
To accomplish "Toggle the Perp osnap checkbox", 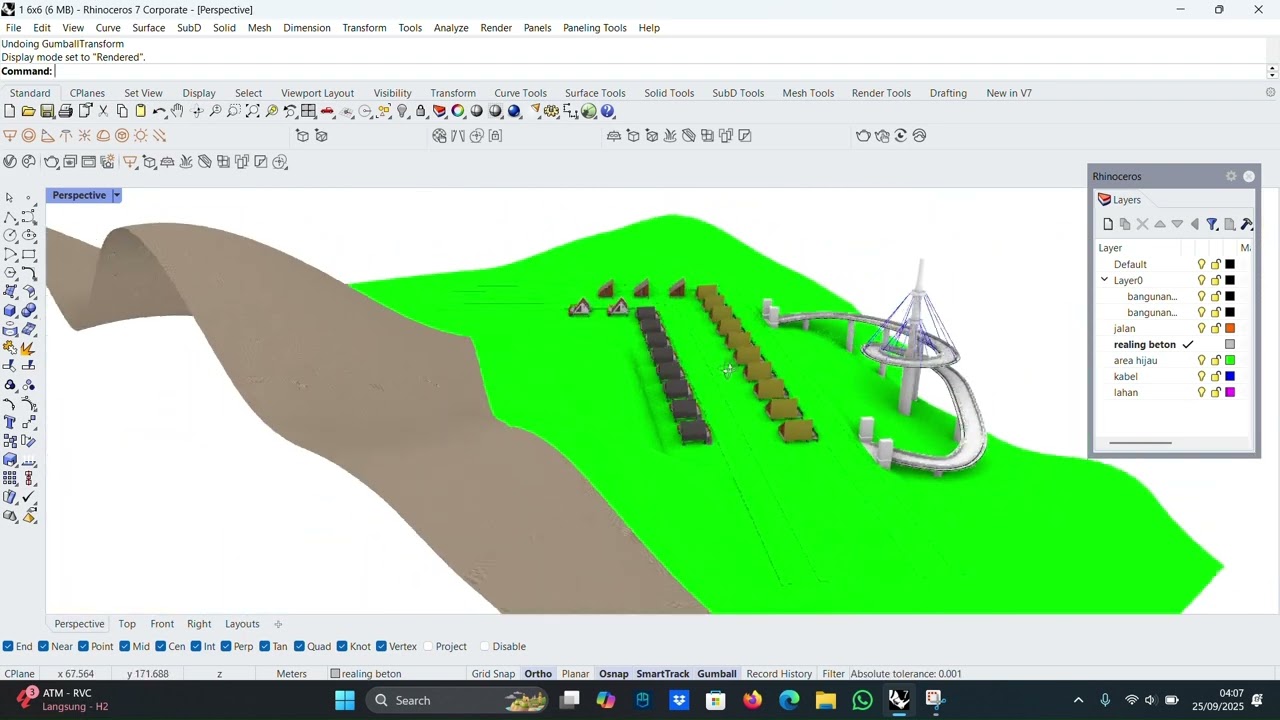I will 226,646.
